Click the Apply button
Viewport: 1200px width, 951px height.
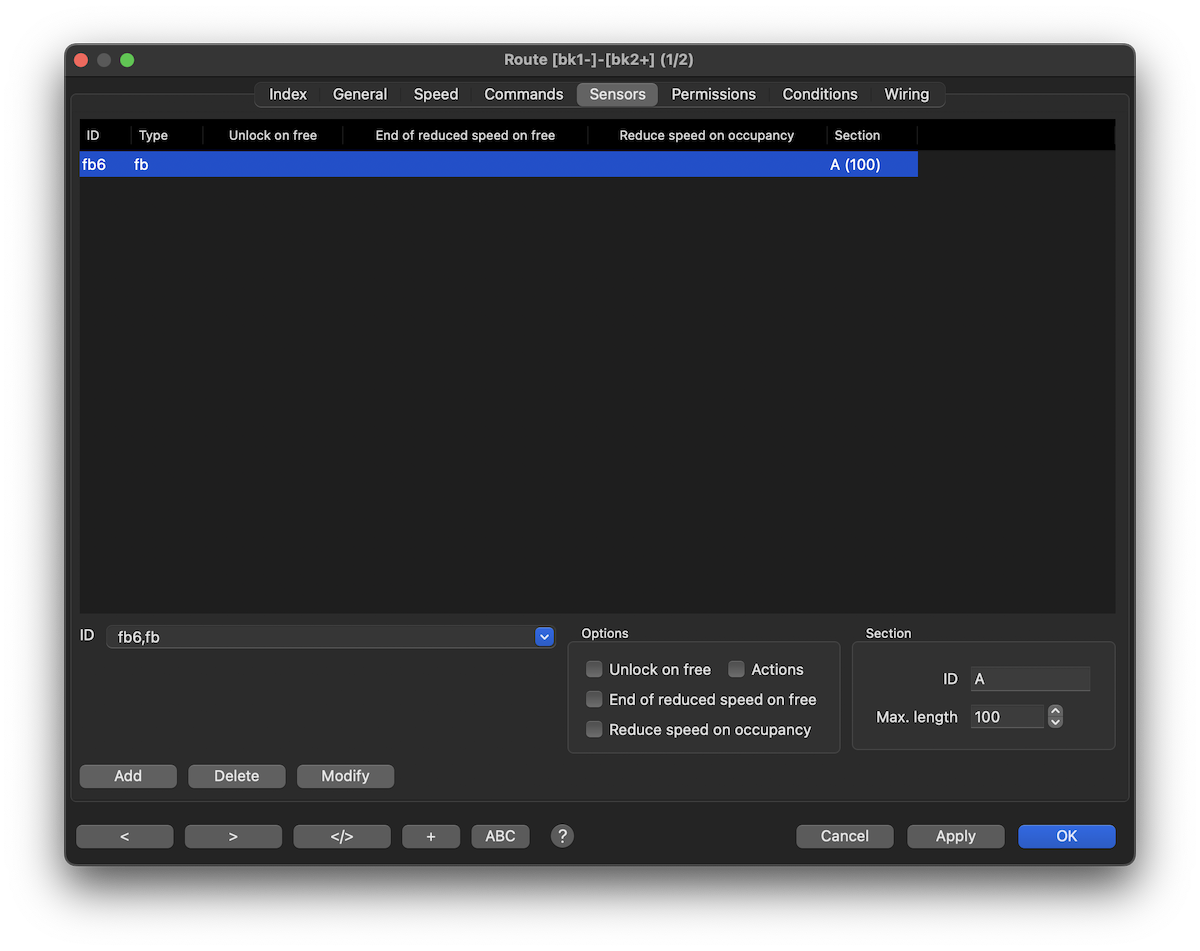(x=955, y=836)
